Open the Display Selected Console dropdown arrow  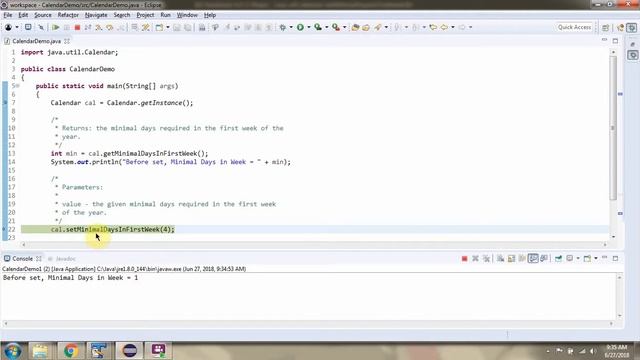pos(578,258)
